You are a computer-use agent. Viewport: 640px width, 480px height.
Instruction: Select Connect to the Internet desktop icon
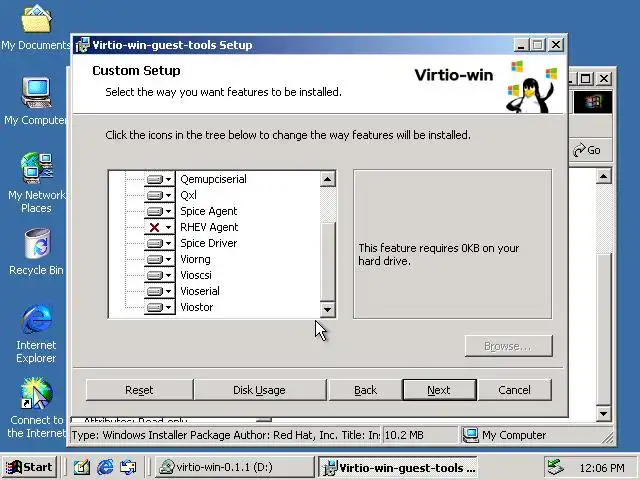tap(36, 408)
